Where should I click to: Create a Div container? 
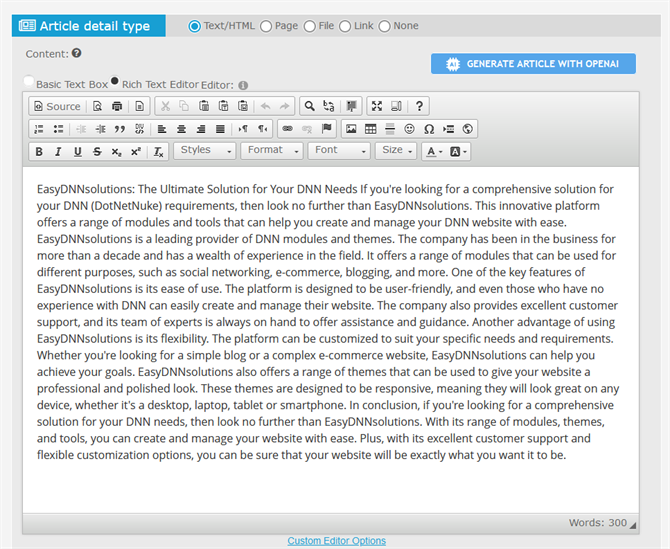(139, 129)
